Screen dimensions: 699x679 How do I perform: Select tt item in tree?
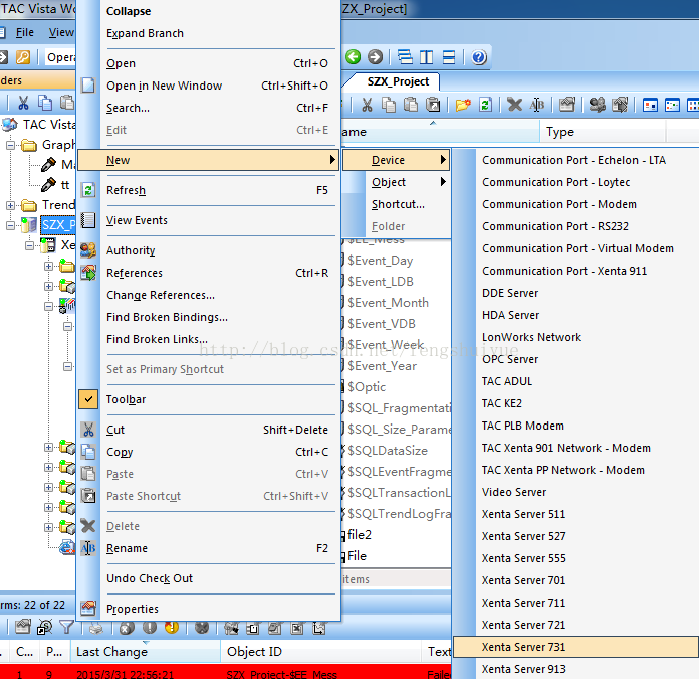pos(65,185)
